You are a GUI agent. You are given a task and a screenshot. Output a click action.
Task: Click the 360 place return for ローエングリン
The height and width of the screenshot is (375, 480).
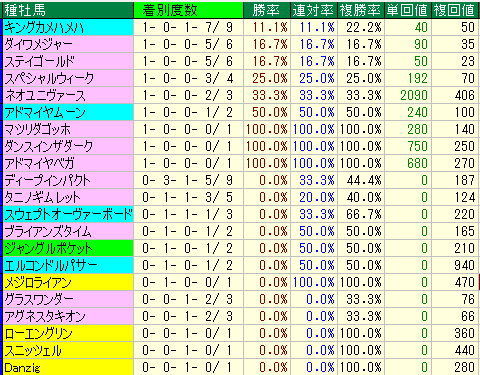pyautogui.click(x=465, y=333)
